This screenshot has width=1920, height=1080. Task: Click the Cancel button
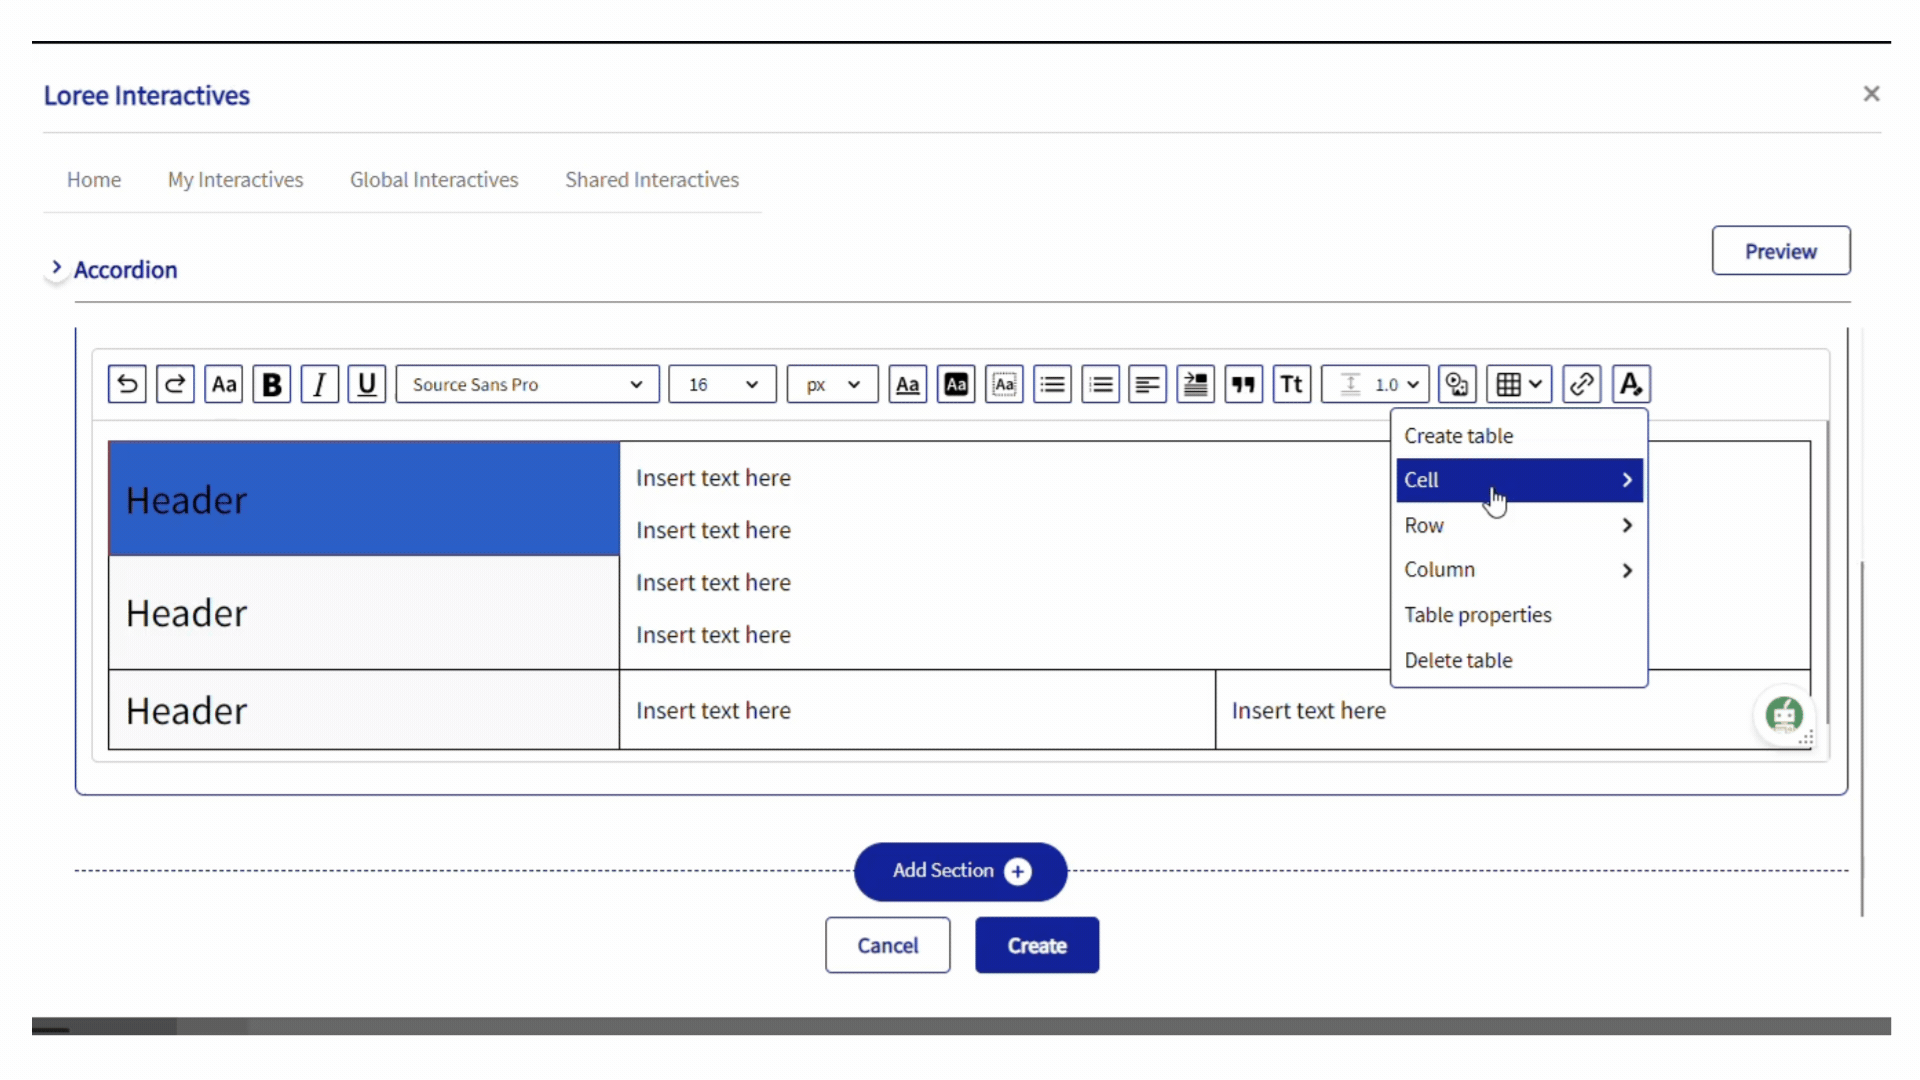pyautogui.click(x=887, y=945)
